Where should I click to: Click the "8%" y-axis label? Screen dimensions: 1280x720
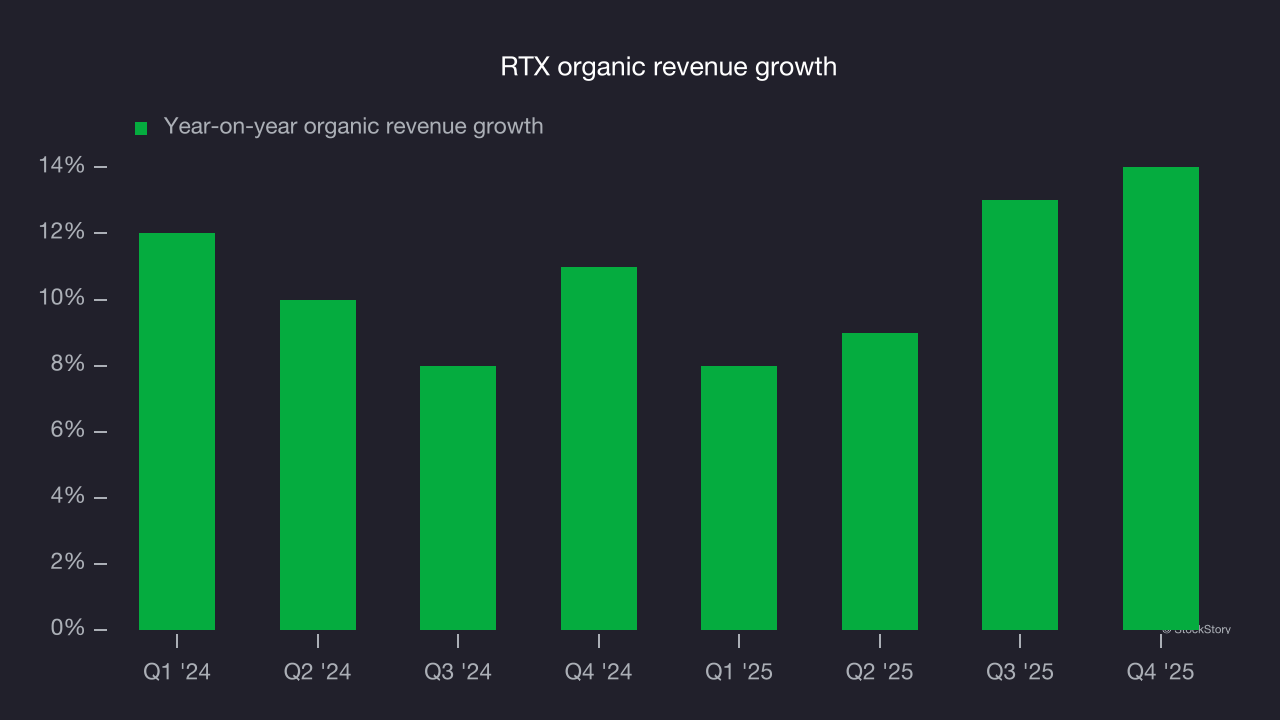click(x=68, y=365)
